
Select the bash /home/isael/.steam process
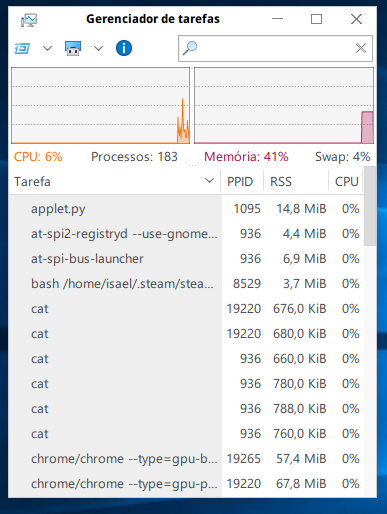pyautogui.click(x=186, y=284)
